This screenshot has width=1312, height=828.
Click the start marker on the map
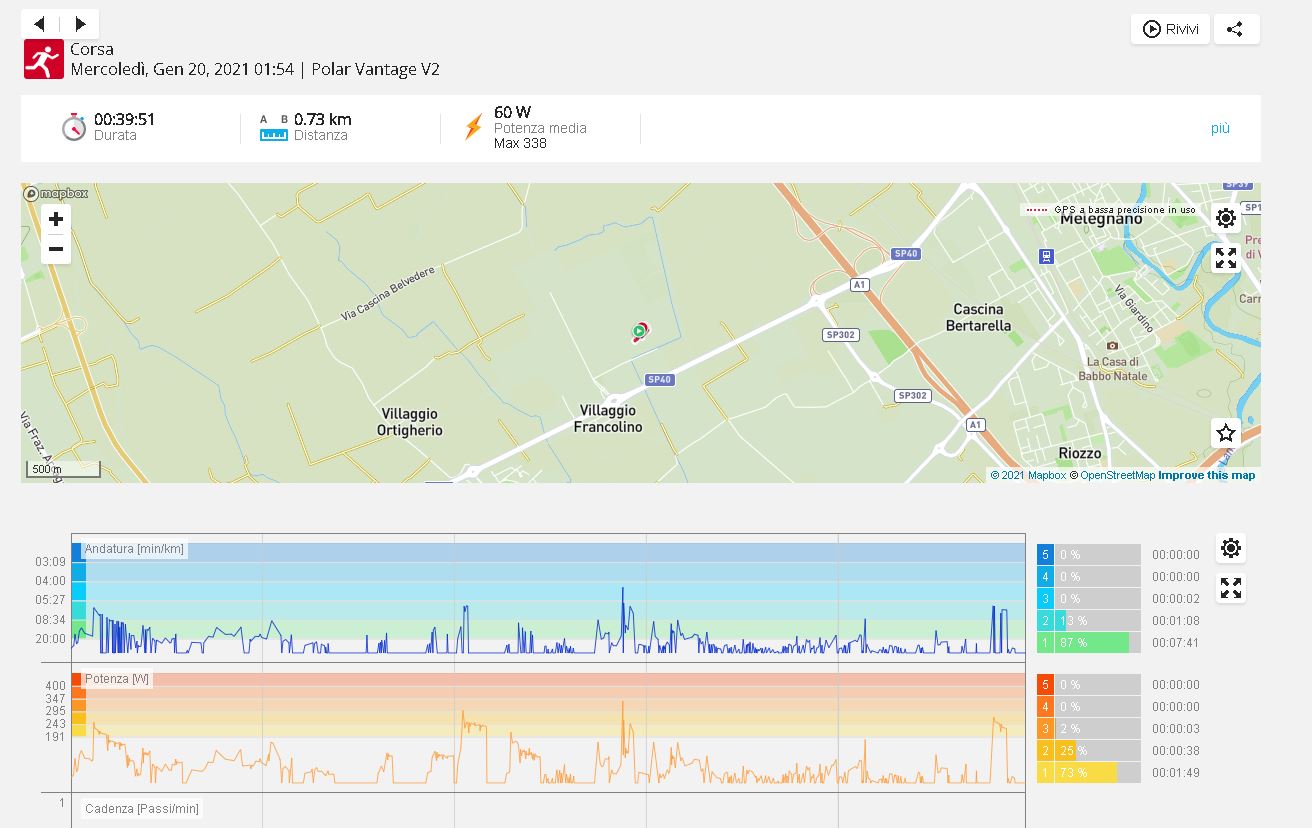[x=639, y=332]
